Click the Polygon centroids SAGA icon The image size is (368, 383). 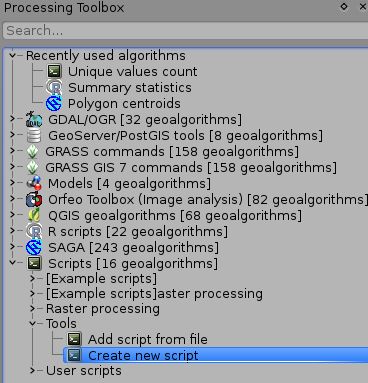pyautogui.click(x=54, y=104)
